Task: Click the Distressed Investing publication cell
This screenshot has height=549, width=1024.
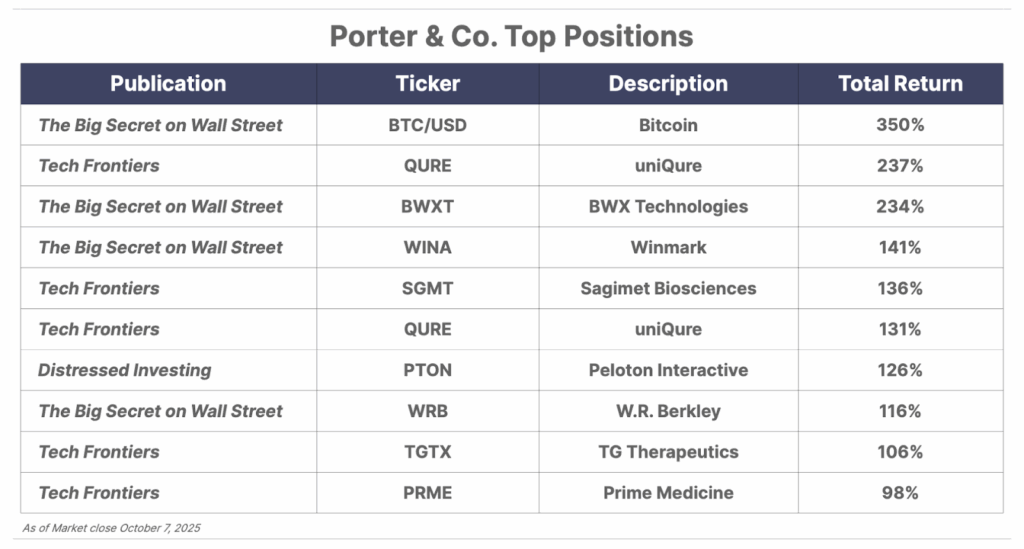Action: [125, 370]
